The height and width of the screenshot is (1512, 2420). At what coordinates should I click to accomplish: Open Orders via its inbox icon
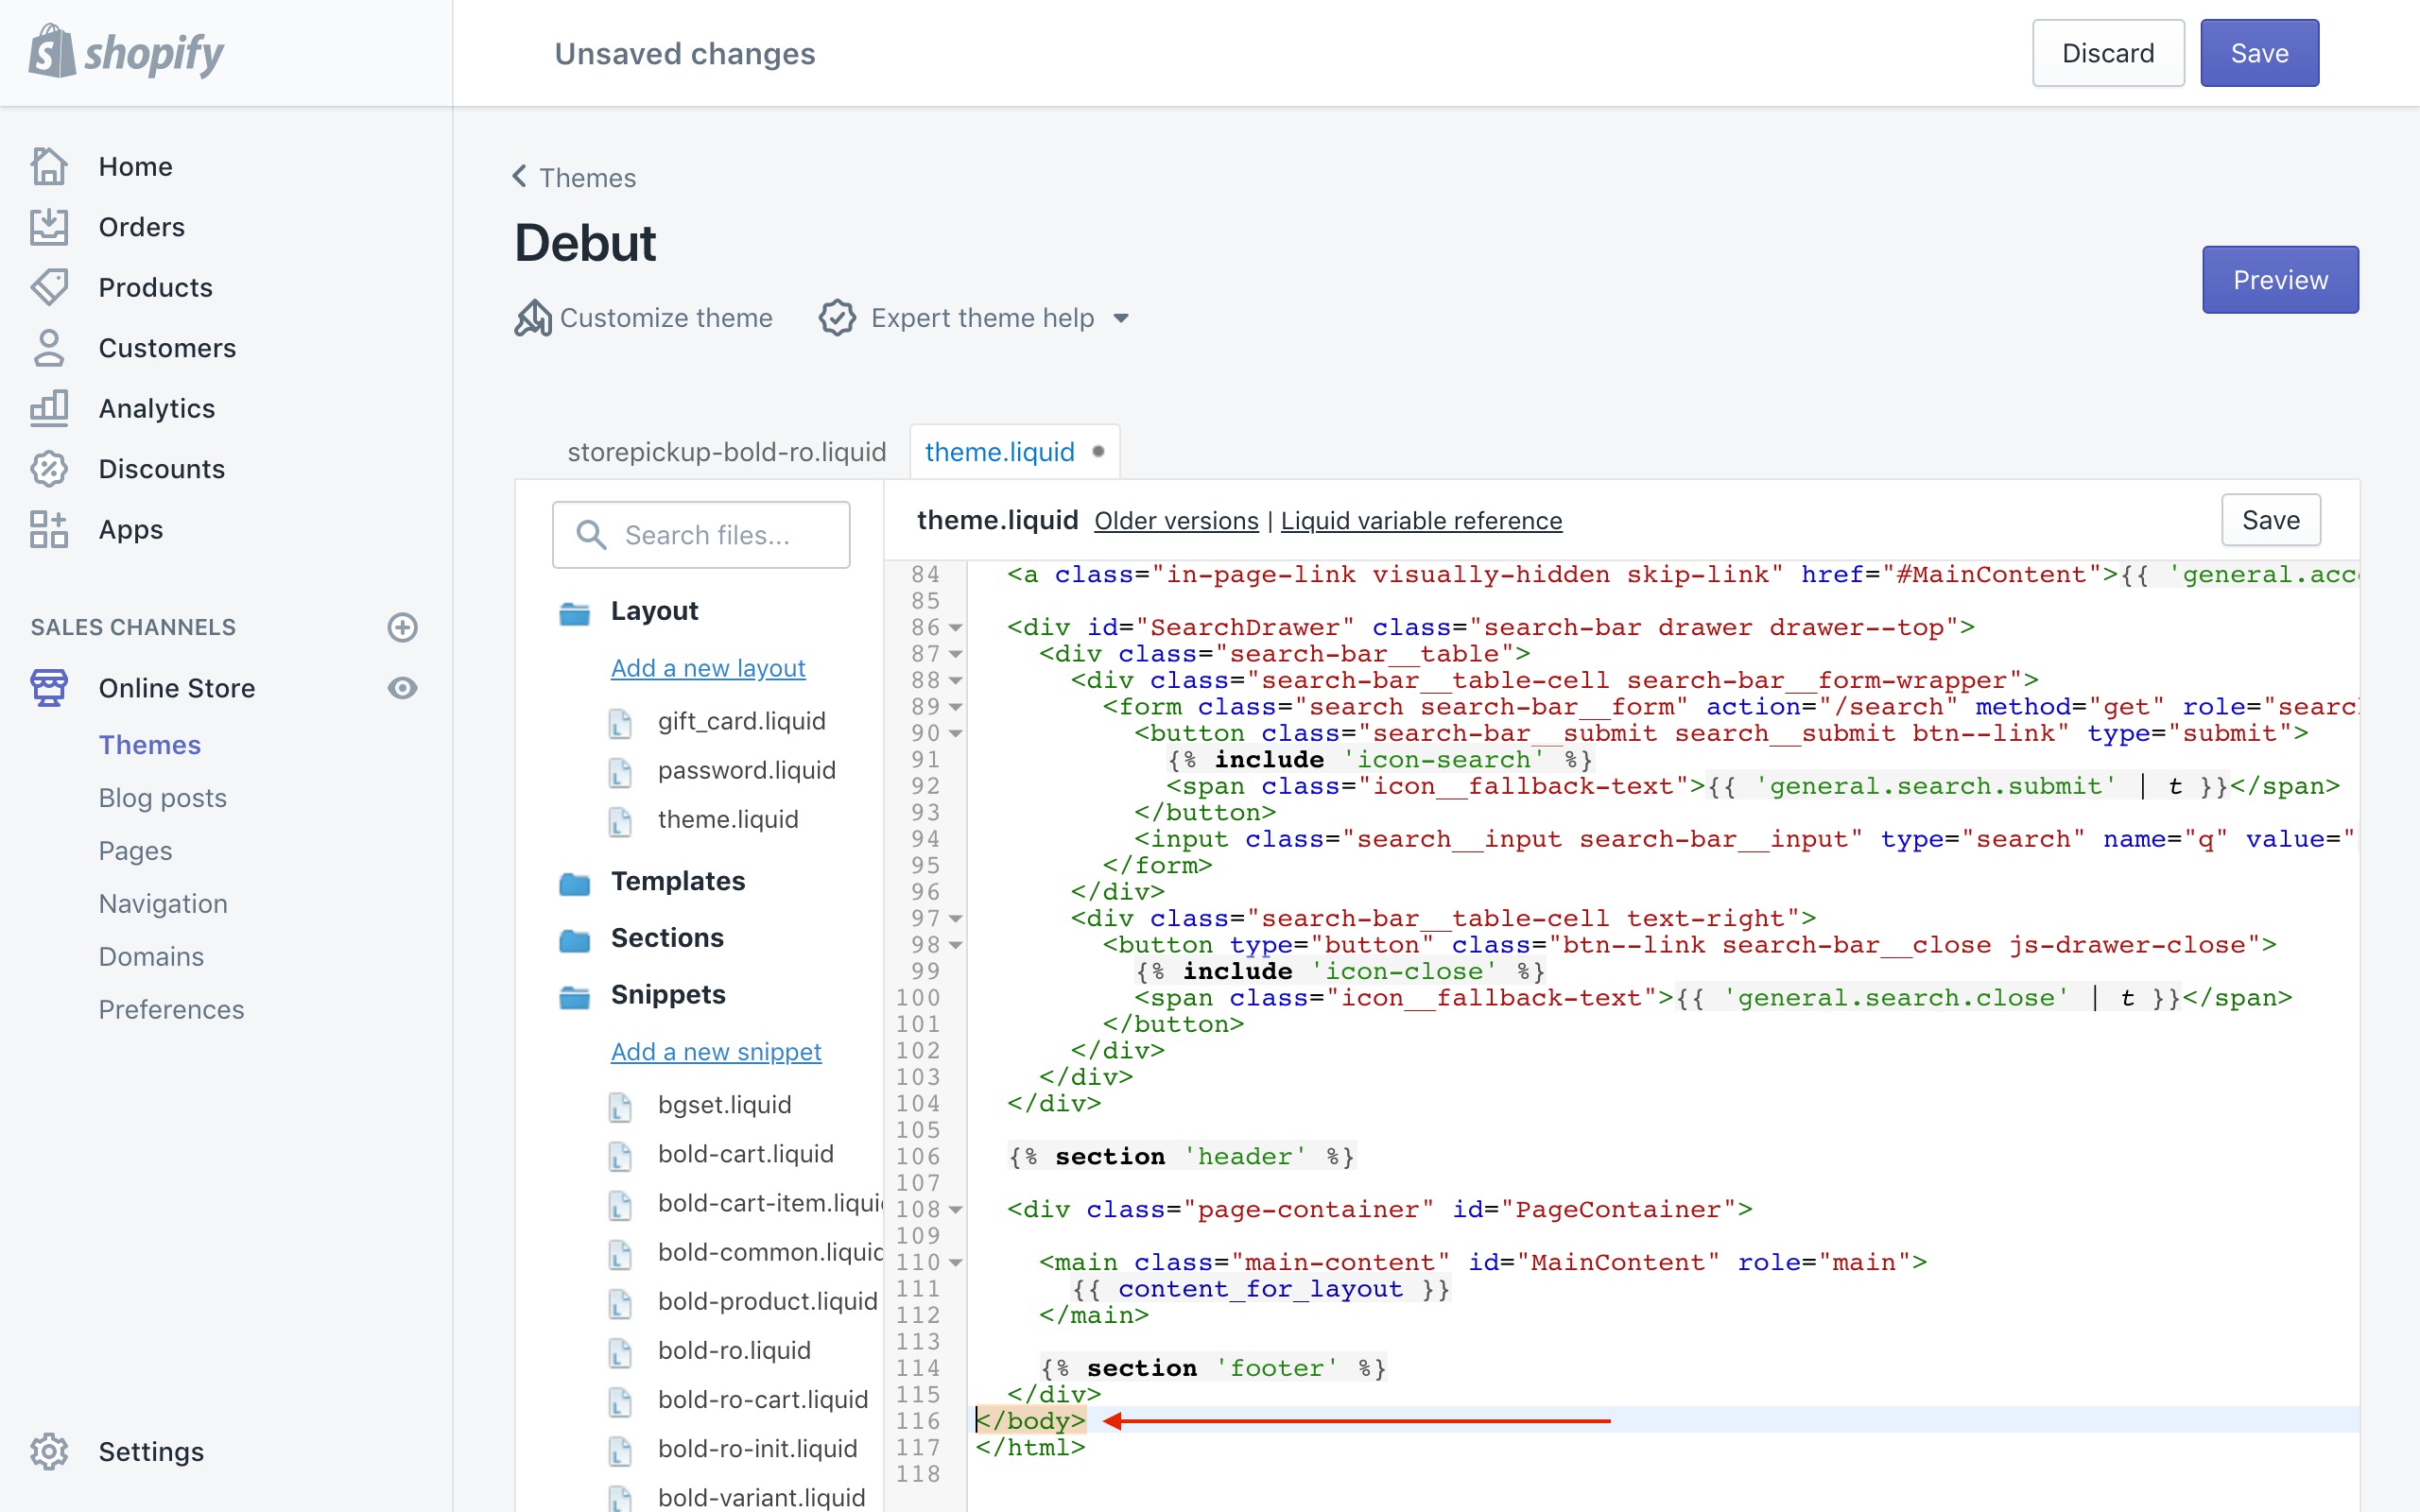(x=49, y=227)
